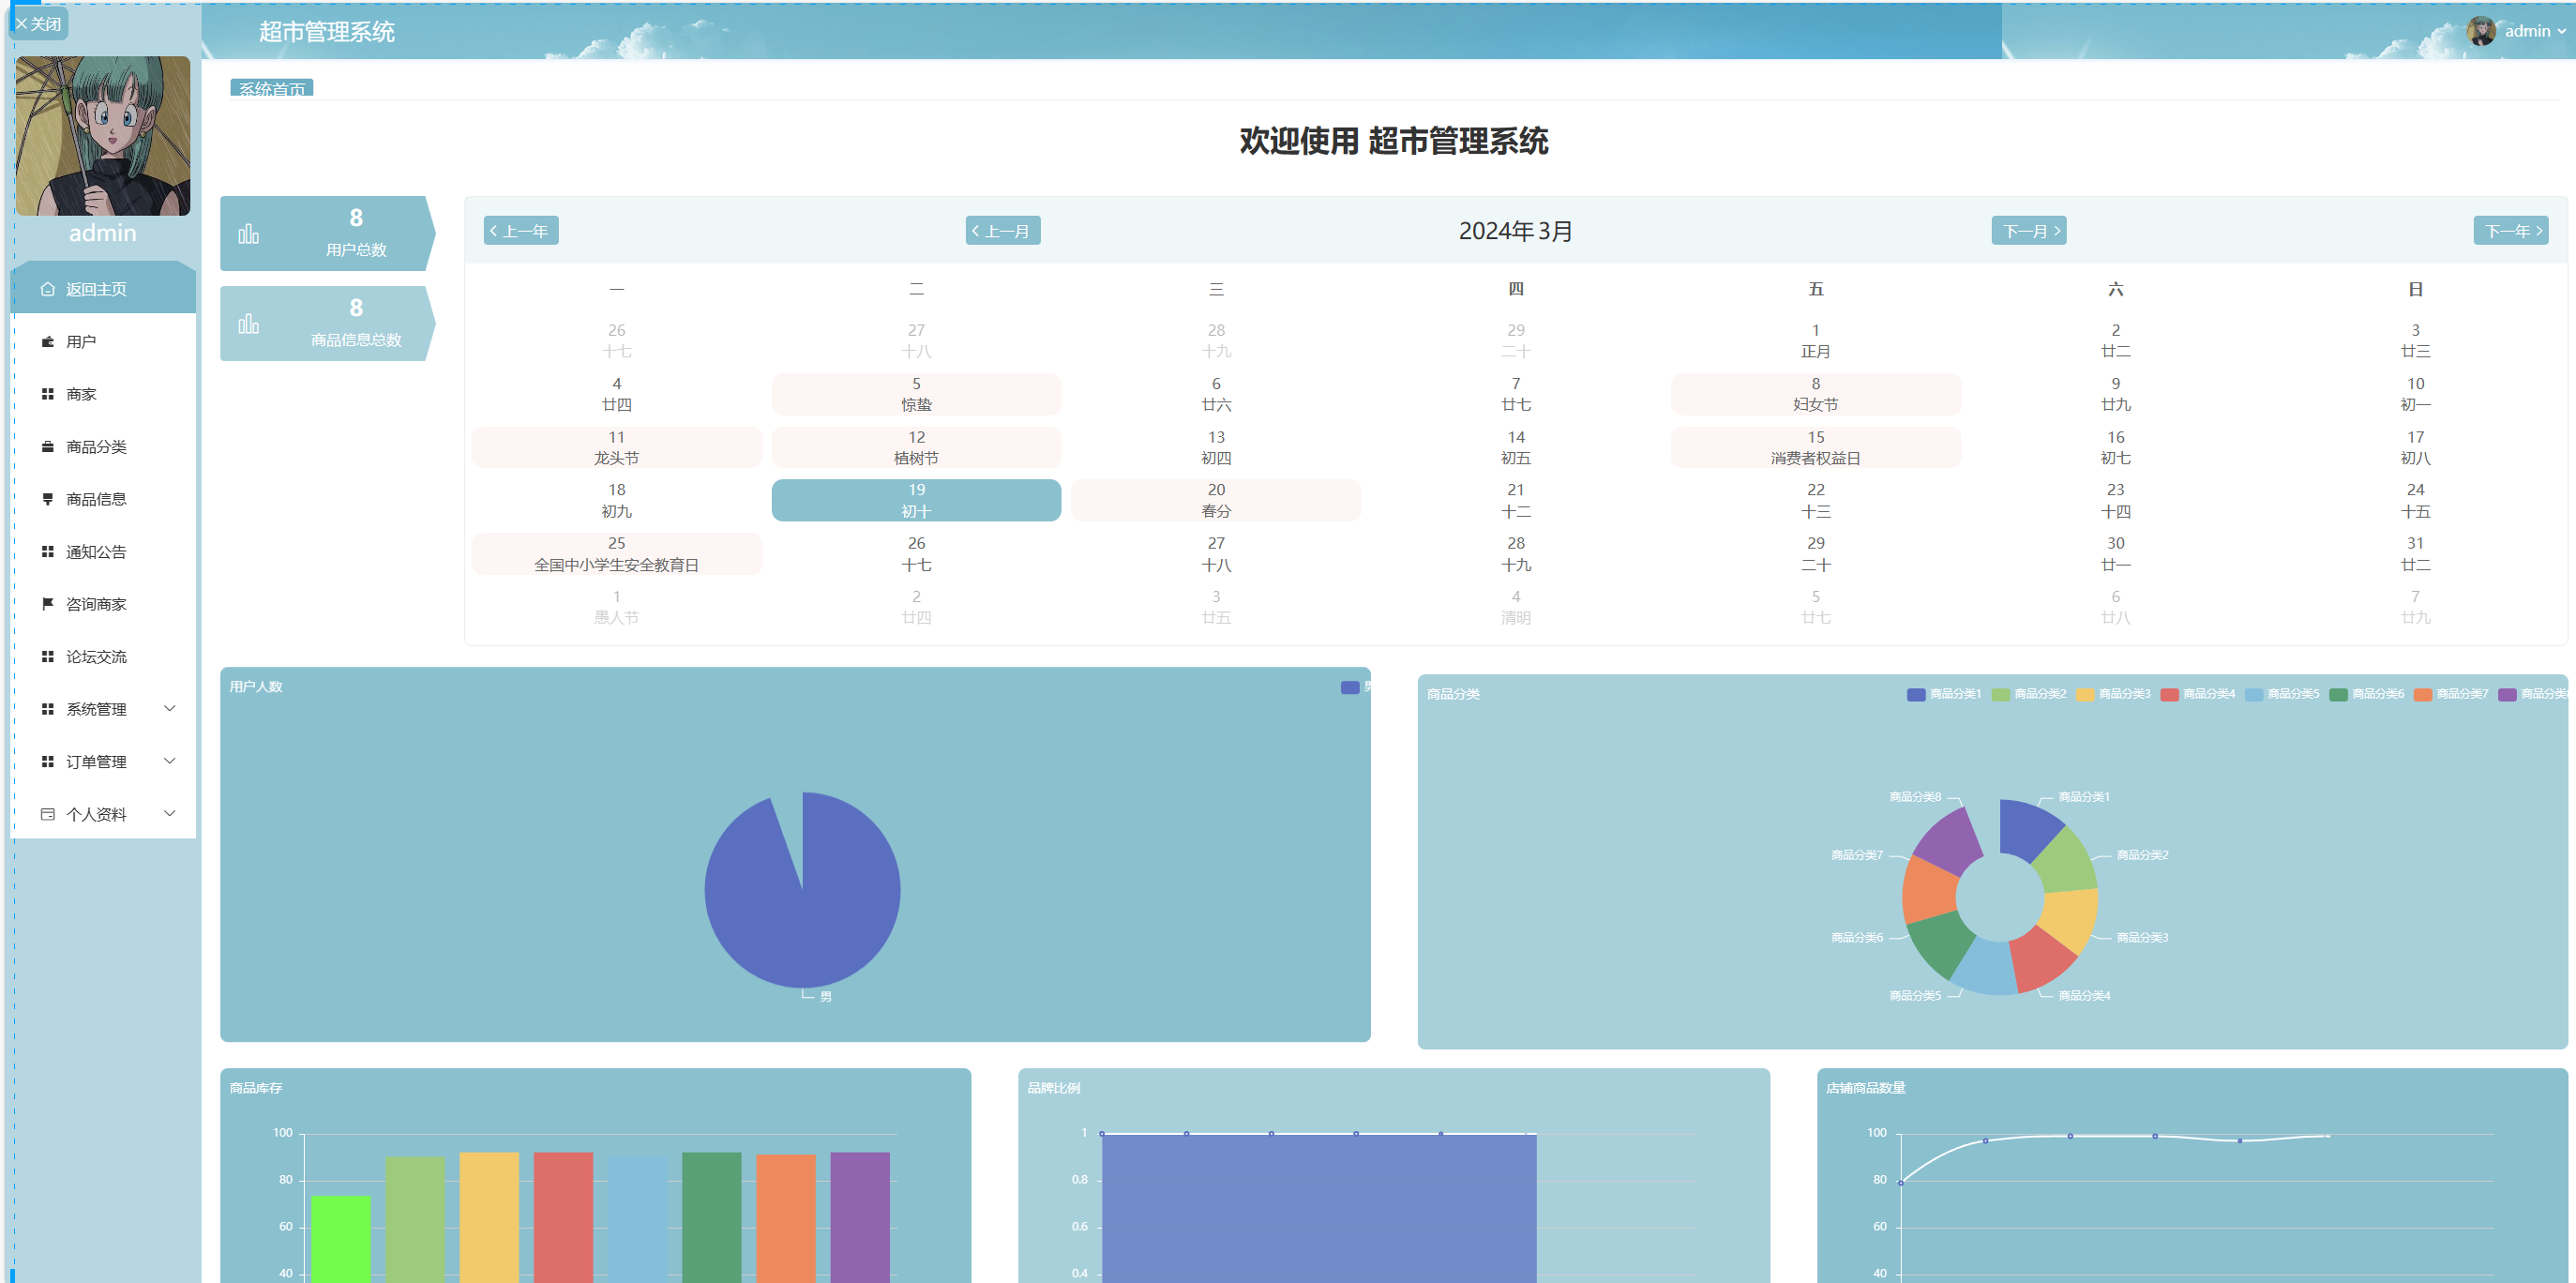
Task: Click the 咨询商家 flag icon
Action: [x=47, y=604]
